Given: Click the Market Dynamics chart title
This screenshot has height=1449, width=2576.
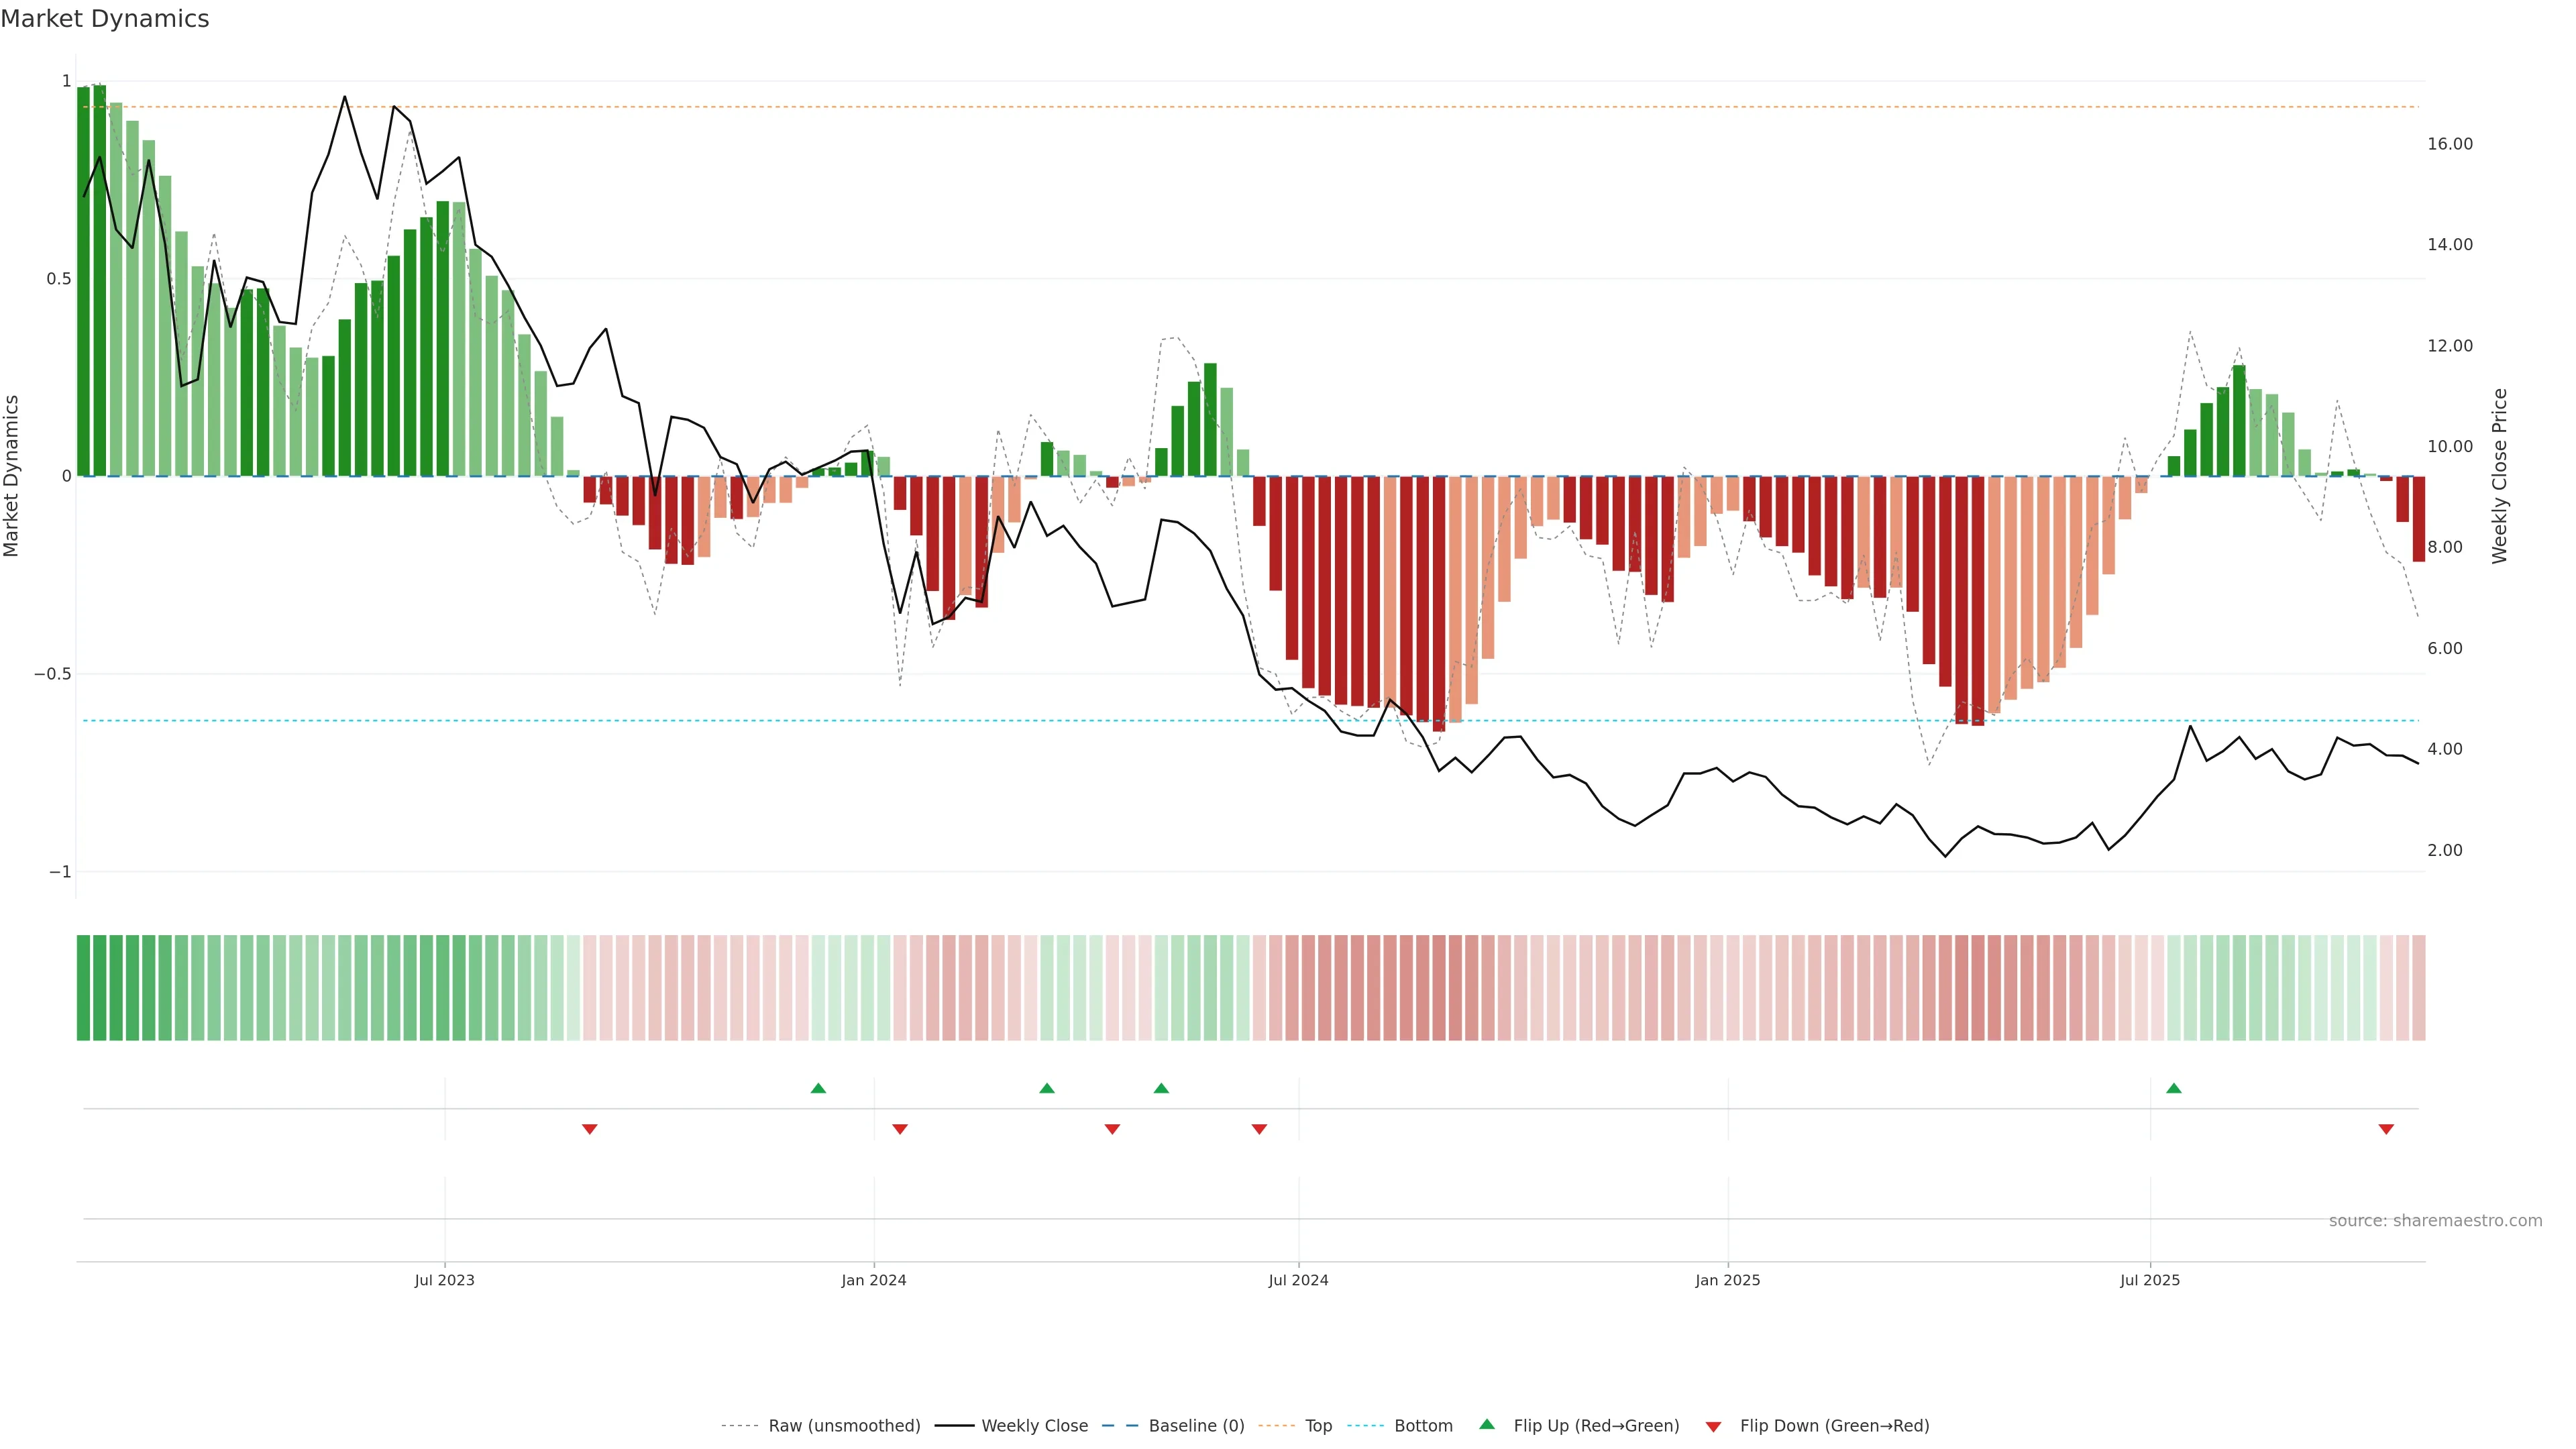Looking at the screenshot, I should (x=105, y=19).
